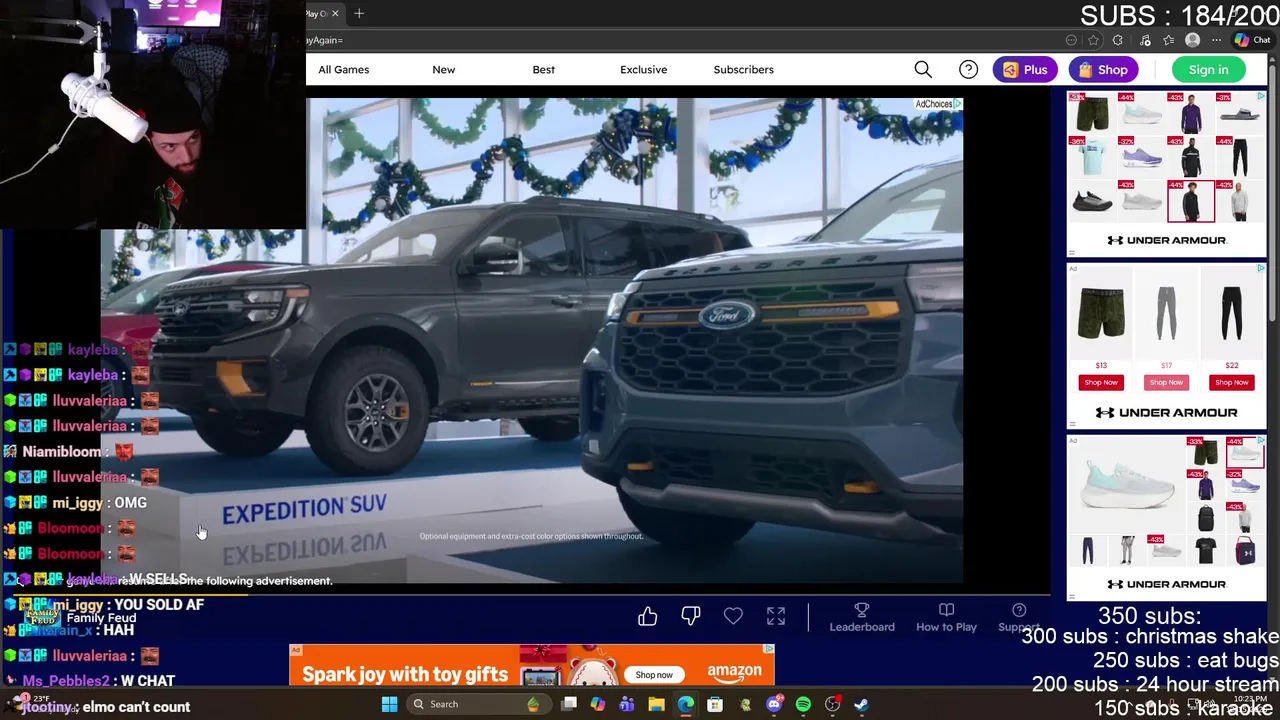Launch Copilot from the taskbar

598,704
